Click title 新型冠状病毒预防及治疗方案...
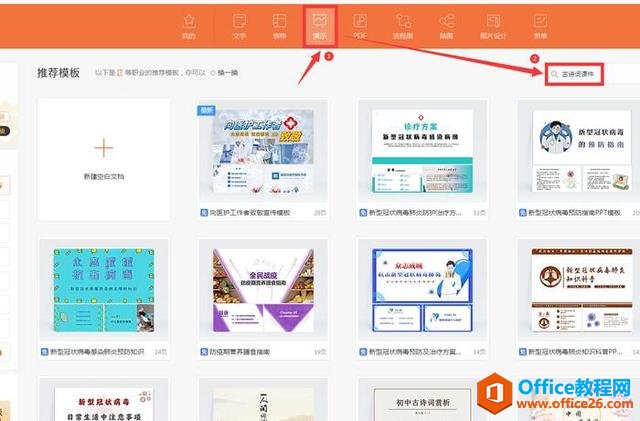Viewport: 640px width, 421px height. pos(415,352)
